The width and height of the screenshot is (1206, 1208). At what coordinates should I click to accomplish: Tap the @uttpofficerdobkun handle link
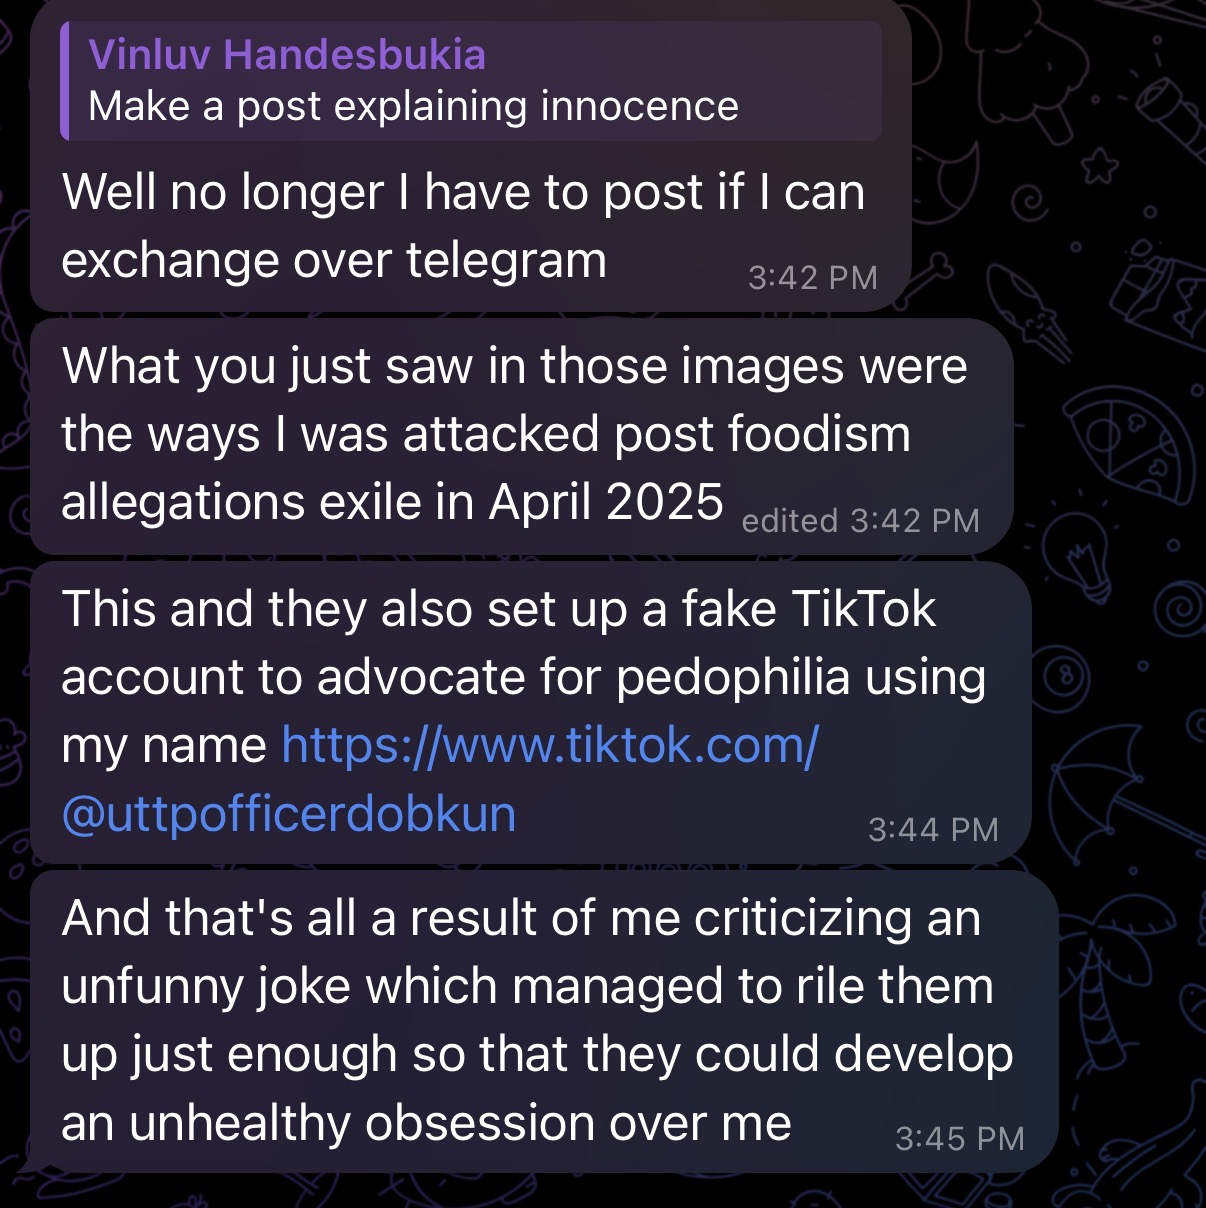tap(289, 814)
